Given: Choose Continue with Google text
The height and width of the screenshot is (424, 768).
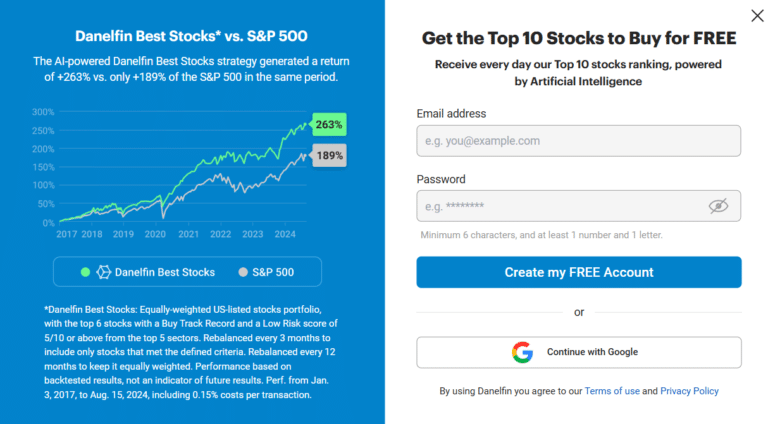Looking at the screenshot, I should click(592, 352).
